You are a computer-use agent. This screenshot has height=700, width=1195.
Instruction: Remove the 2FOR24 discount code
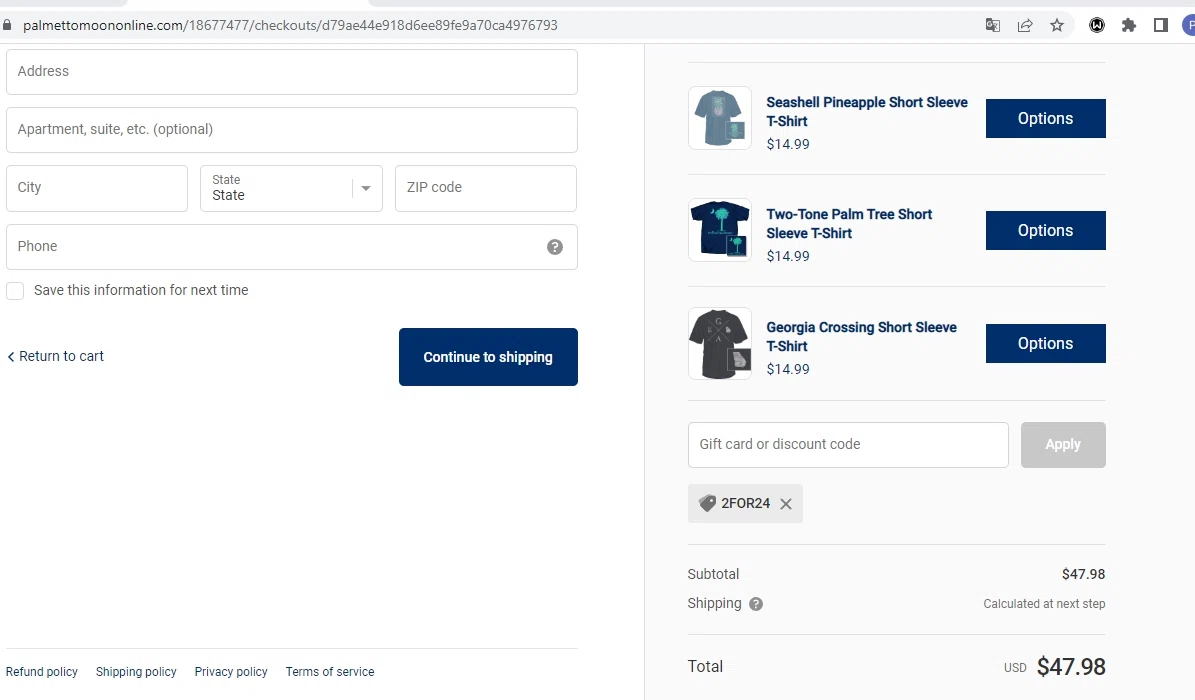click(x=786, y=504)
